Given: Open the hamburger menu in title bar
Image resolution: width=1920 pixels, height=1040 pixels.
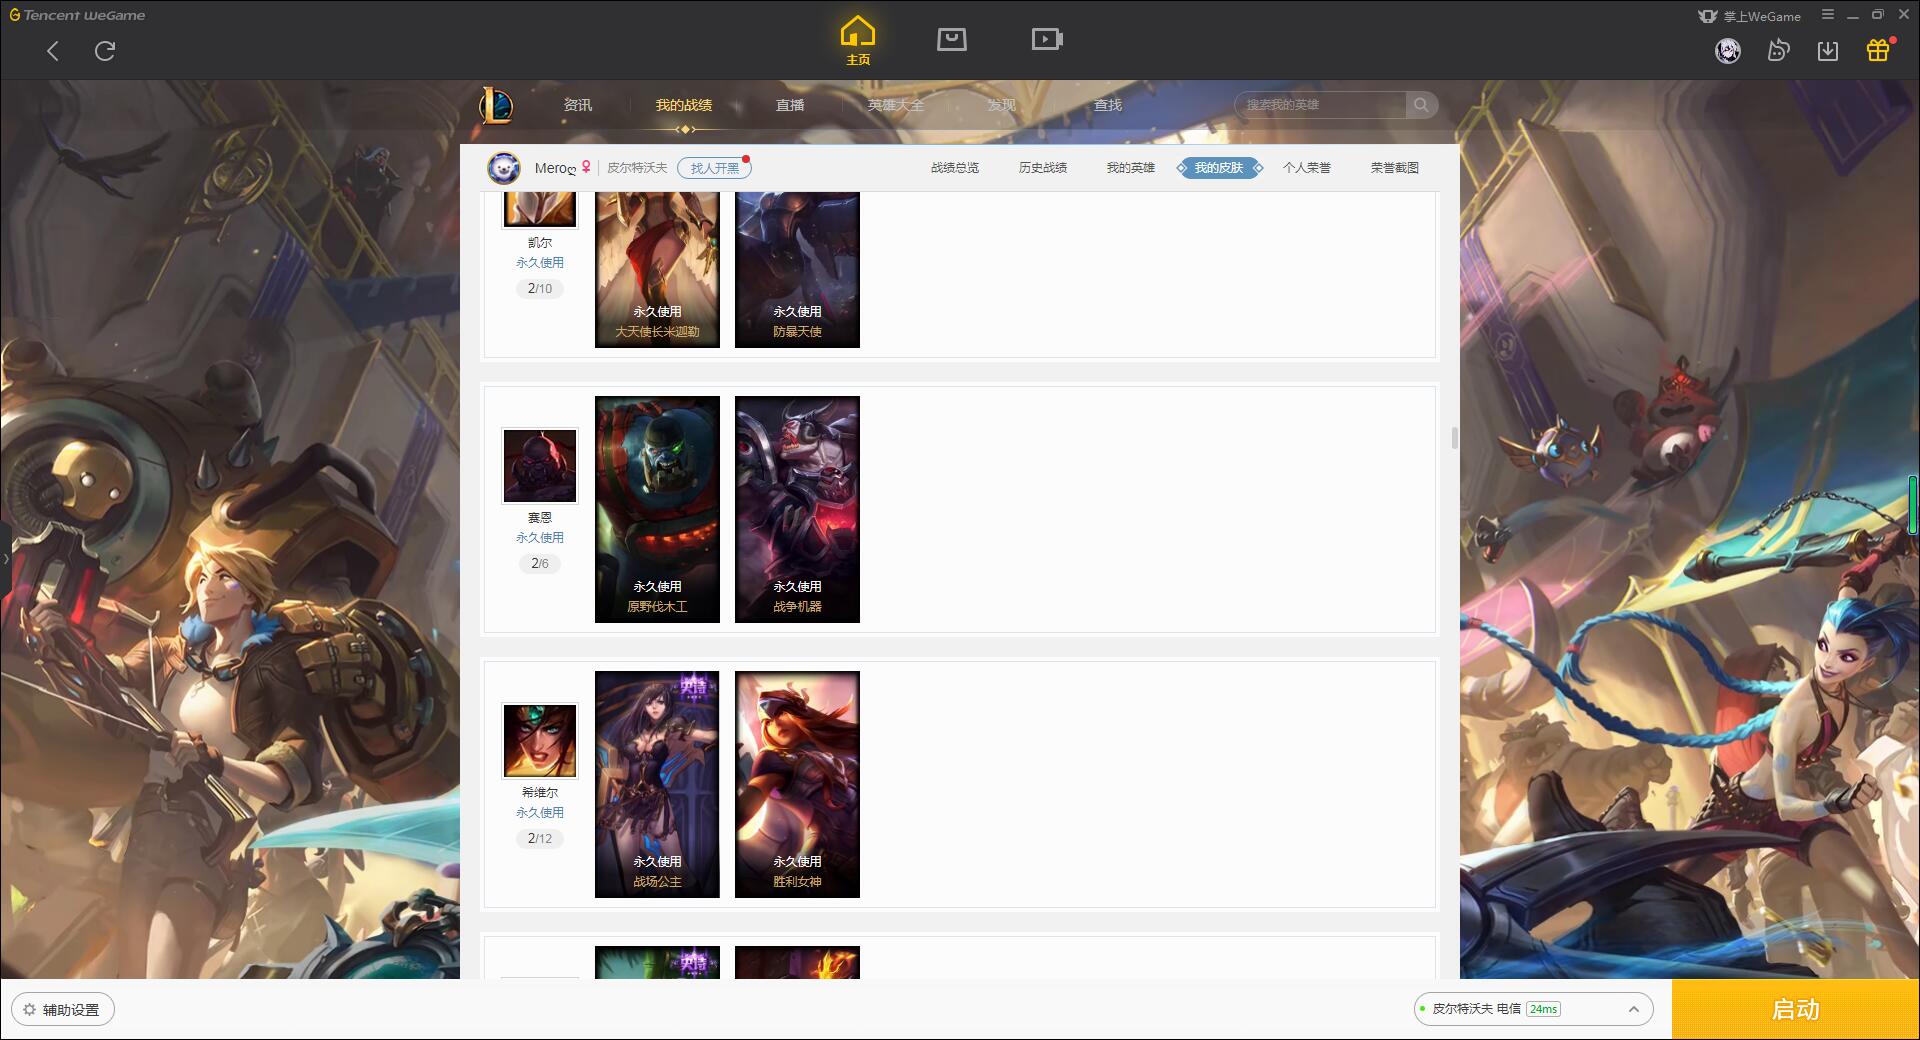Looking at the screenshot, I should coord(1828,15).
